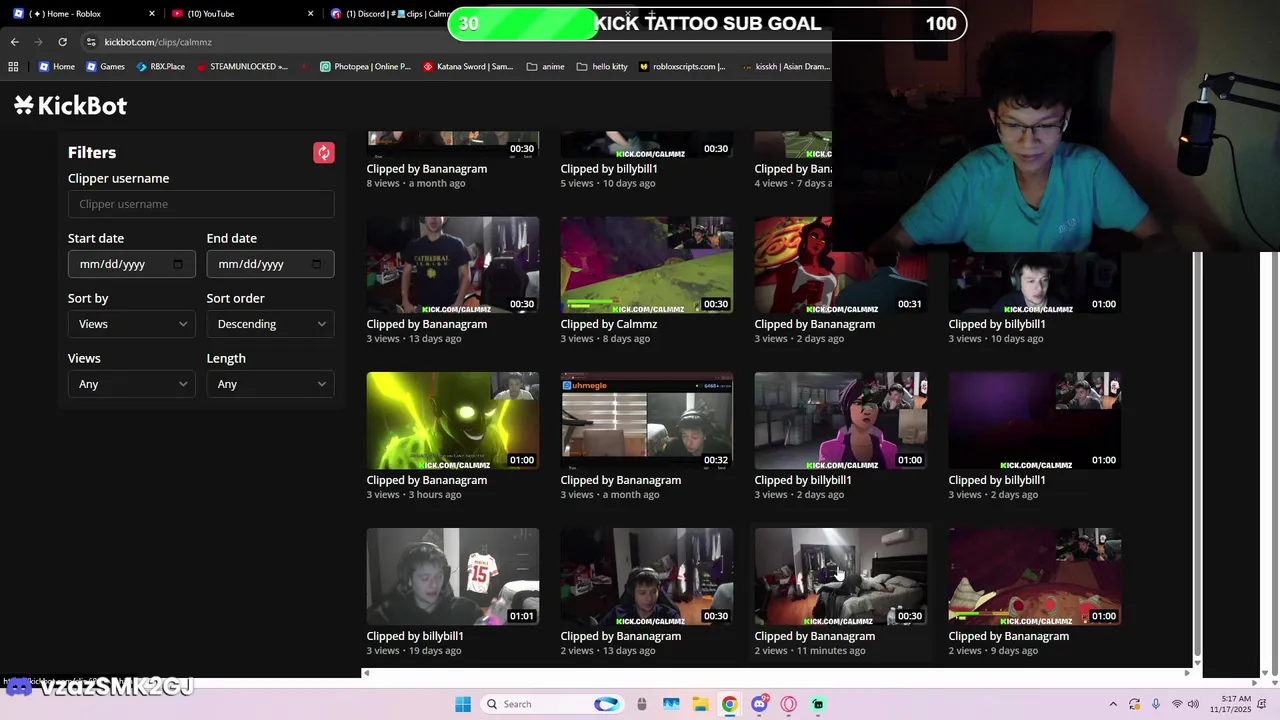Click the kisskh Asian Drama bookmark
This screenshot has width=1280, height=720.
click(786, 67)
